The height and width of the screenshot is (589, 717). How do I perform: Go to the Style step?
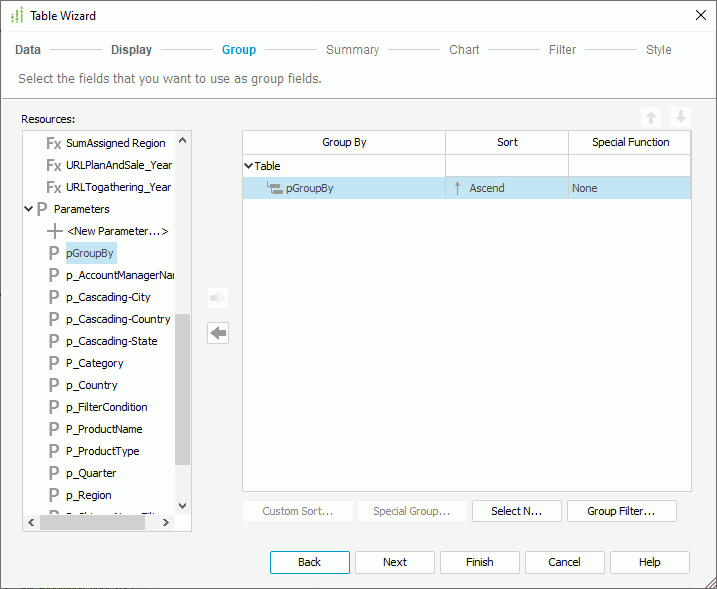click(x=658, y=49)
